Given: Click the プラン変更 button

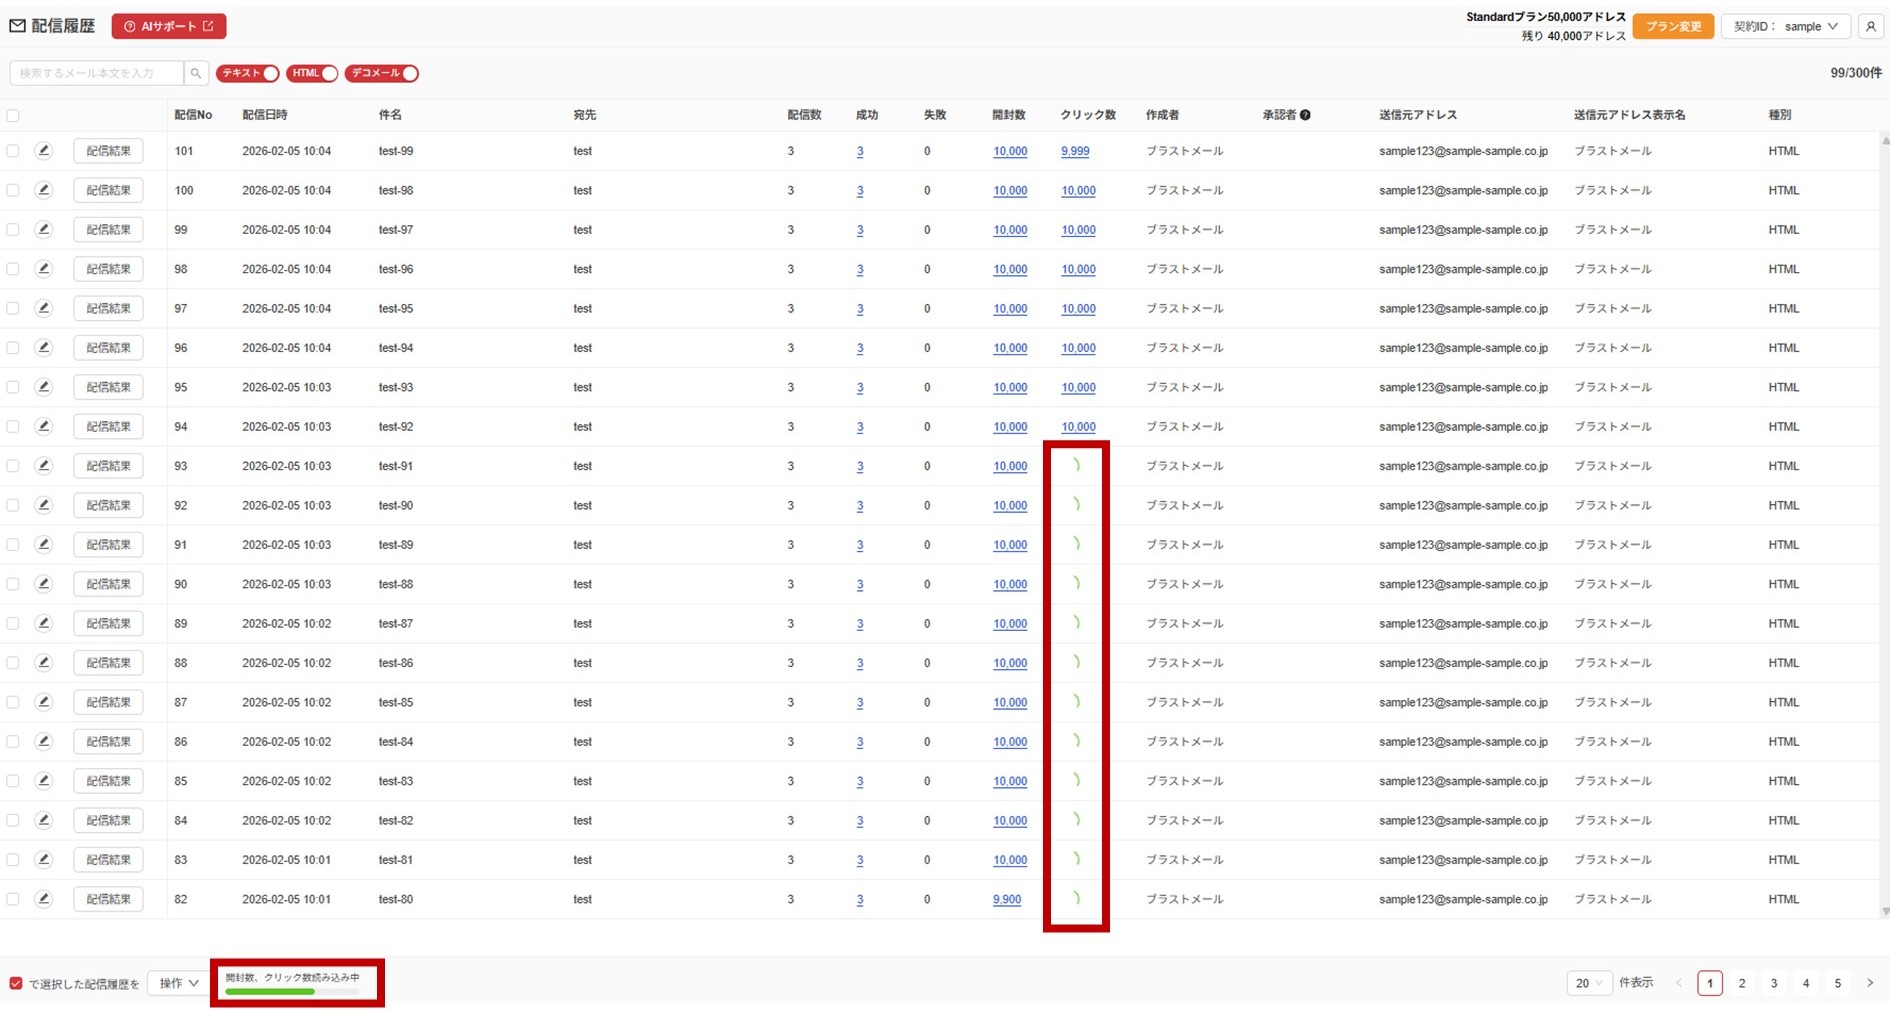Looking at the screenshot, I should 1673,27.
